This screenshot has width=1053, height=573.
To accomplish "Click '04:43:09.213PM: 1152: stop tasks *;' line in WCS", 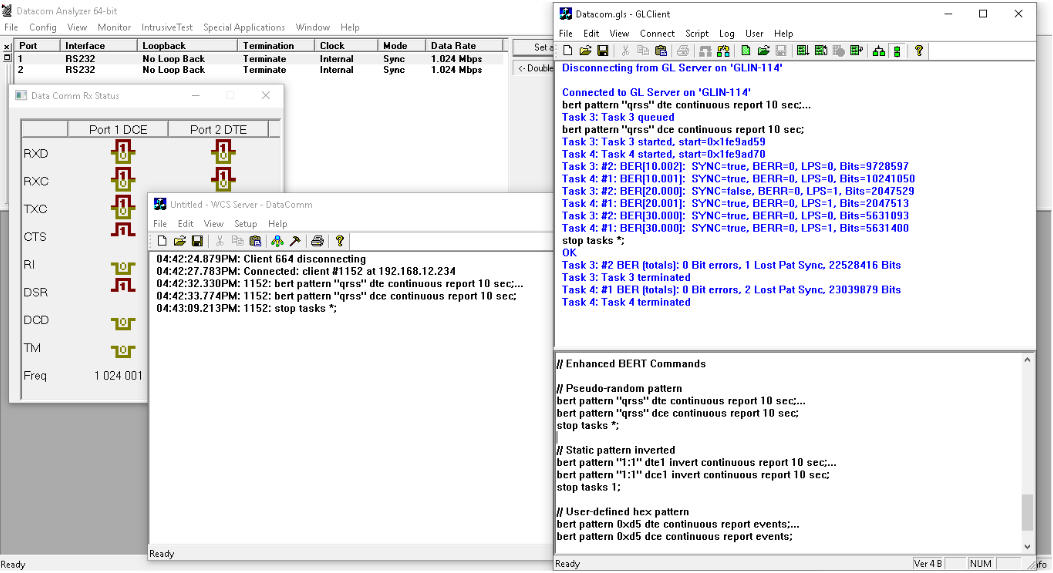I will [246, 308].
